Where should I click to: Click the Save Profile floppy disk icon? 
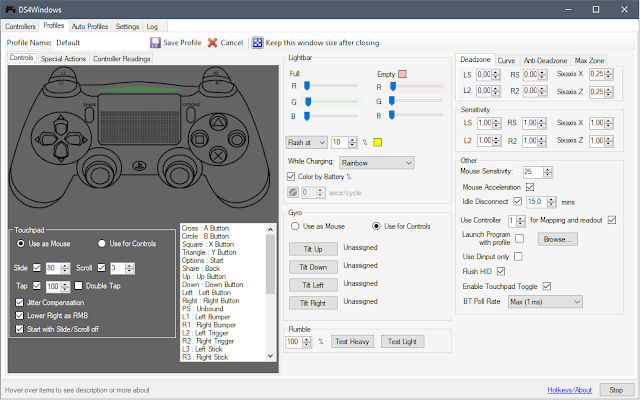pyautogui.click(x=155, y=43)
